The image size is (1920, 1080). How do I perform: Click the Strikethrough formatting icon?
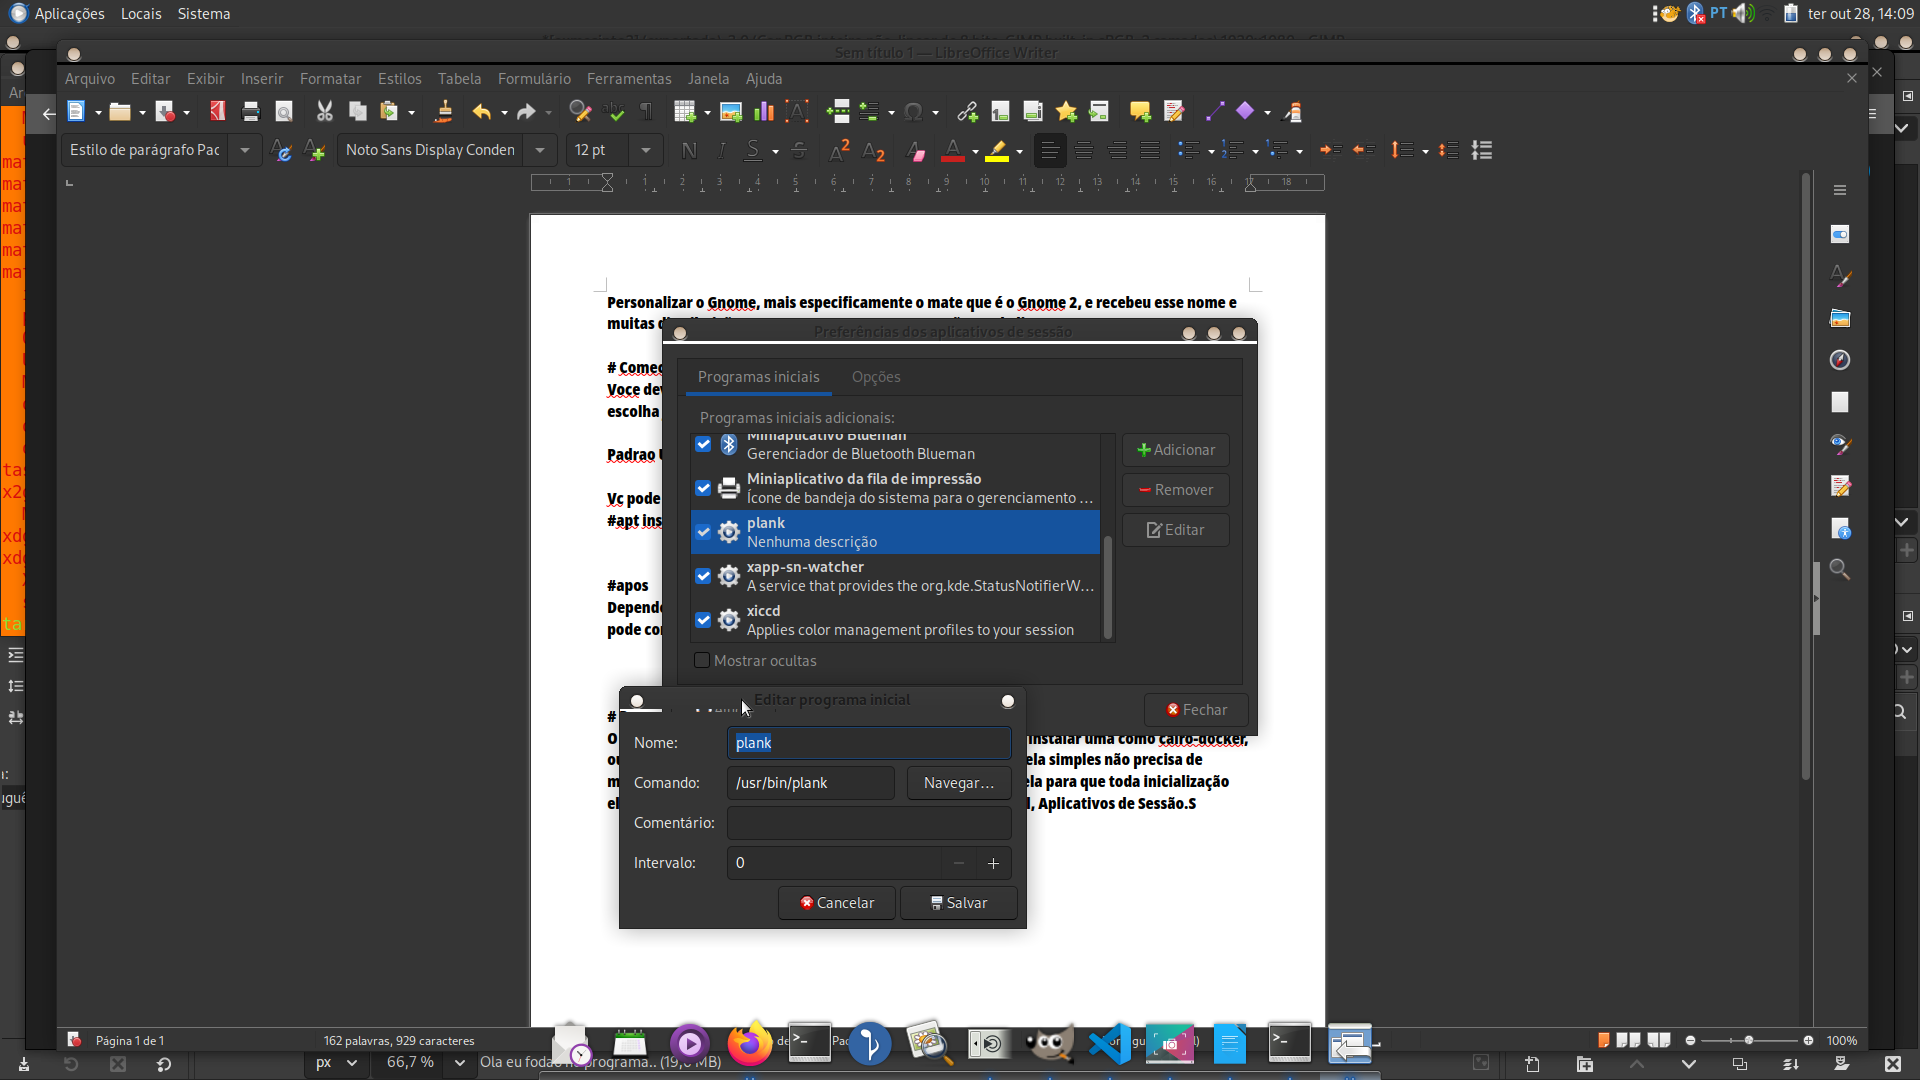tap(799, 150)
